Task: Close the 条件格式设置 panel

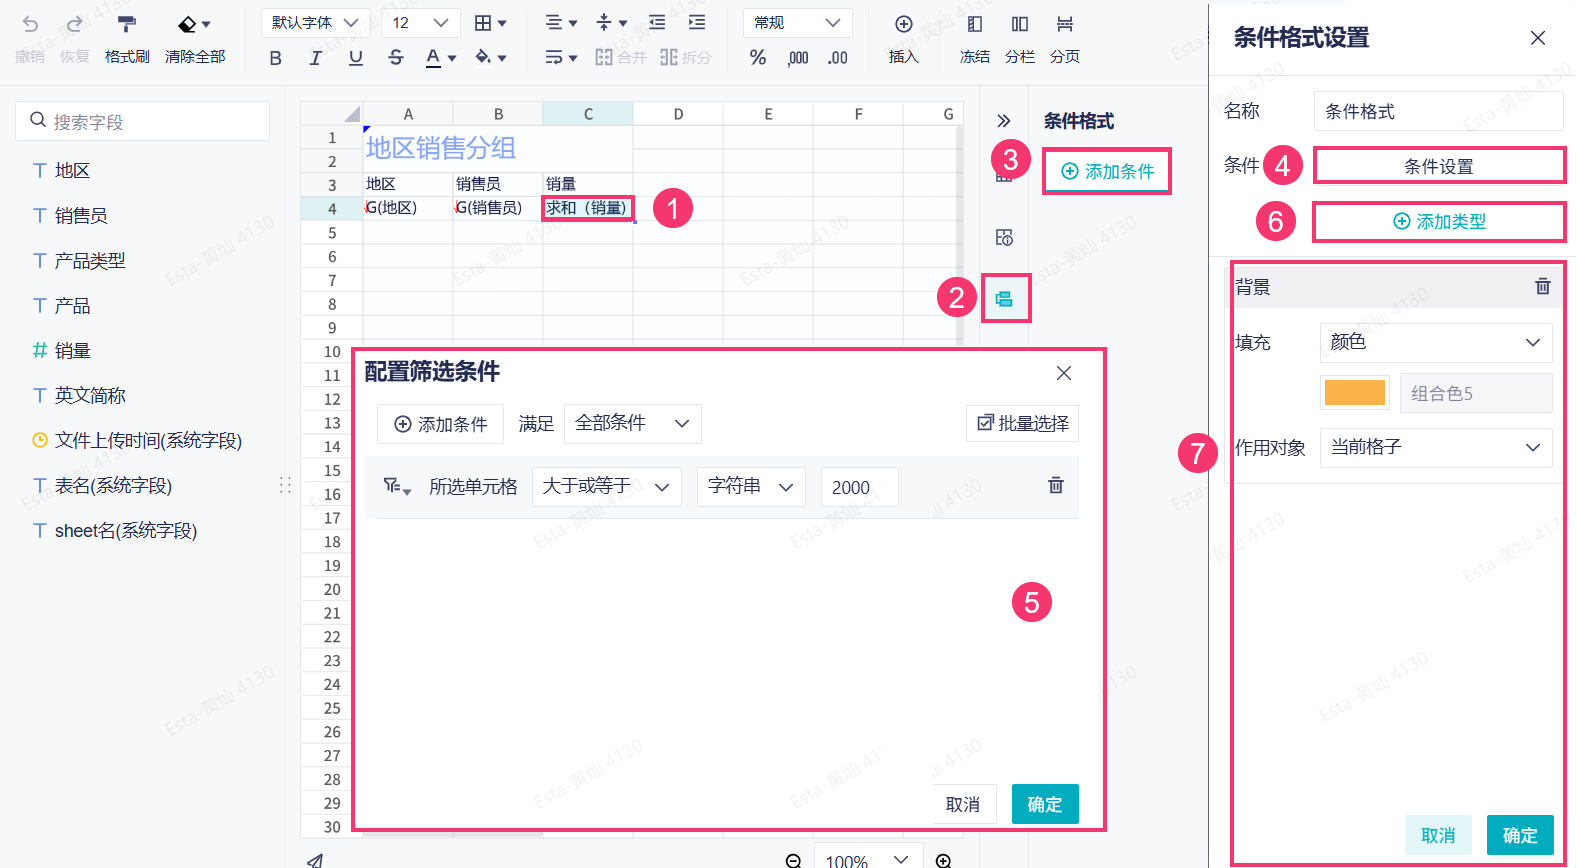Action: (x=1538, y=38)
